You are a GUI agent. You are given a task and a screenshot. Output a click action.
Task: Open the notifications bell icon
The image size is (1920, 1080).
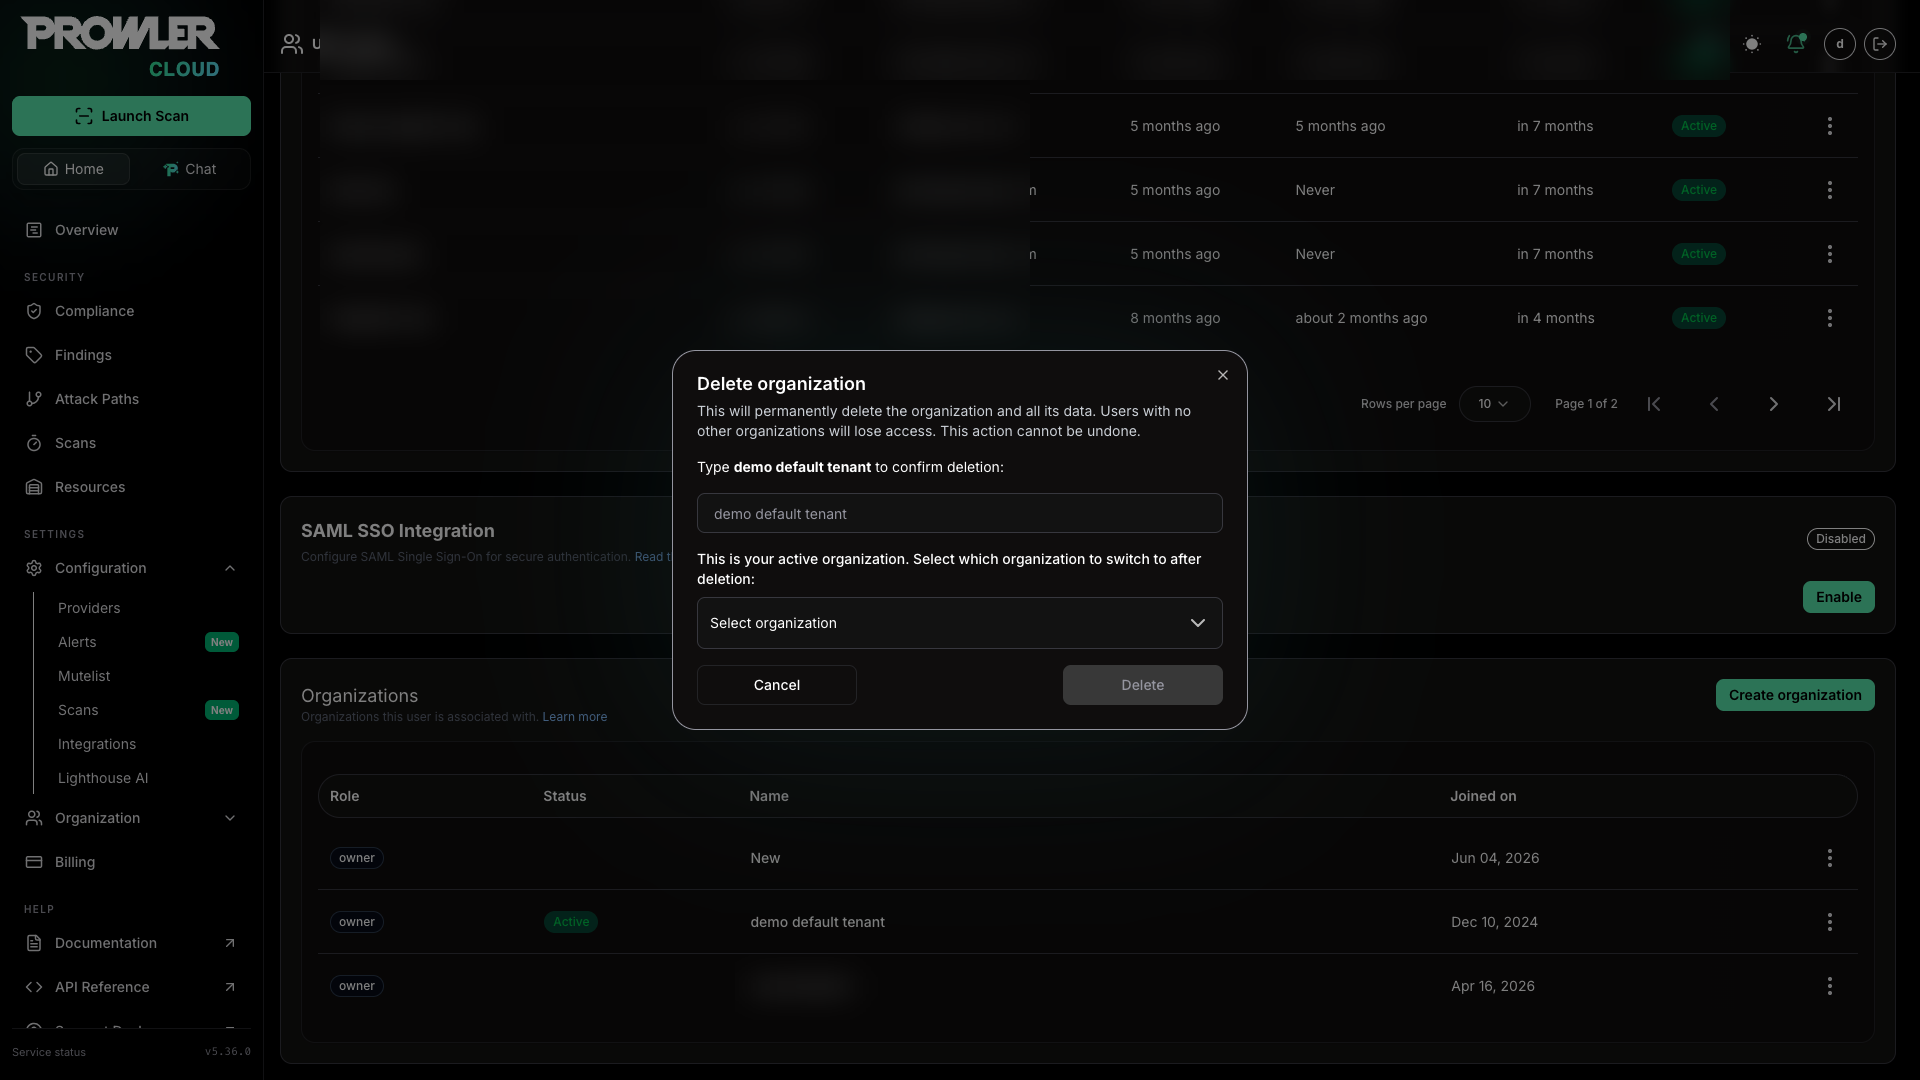click(x=1795, y=44)
